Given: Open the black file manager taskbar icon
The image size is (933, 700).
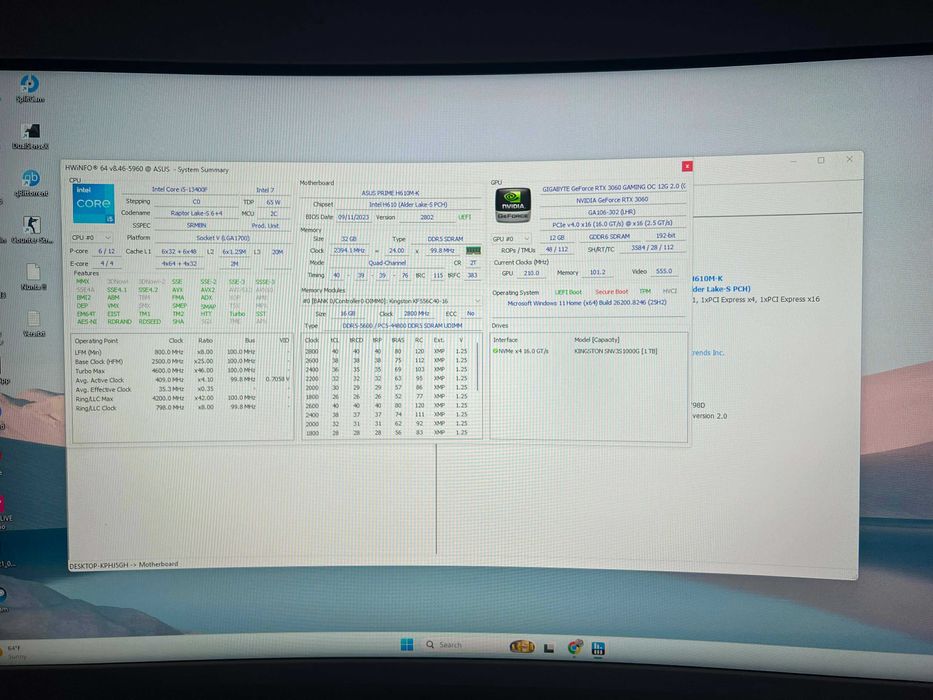Looking at the screenshot, I should pyautogui.click(x=549, y=648).
